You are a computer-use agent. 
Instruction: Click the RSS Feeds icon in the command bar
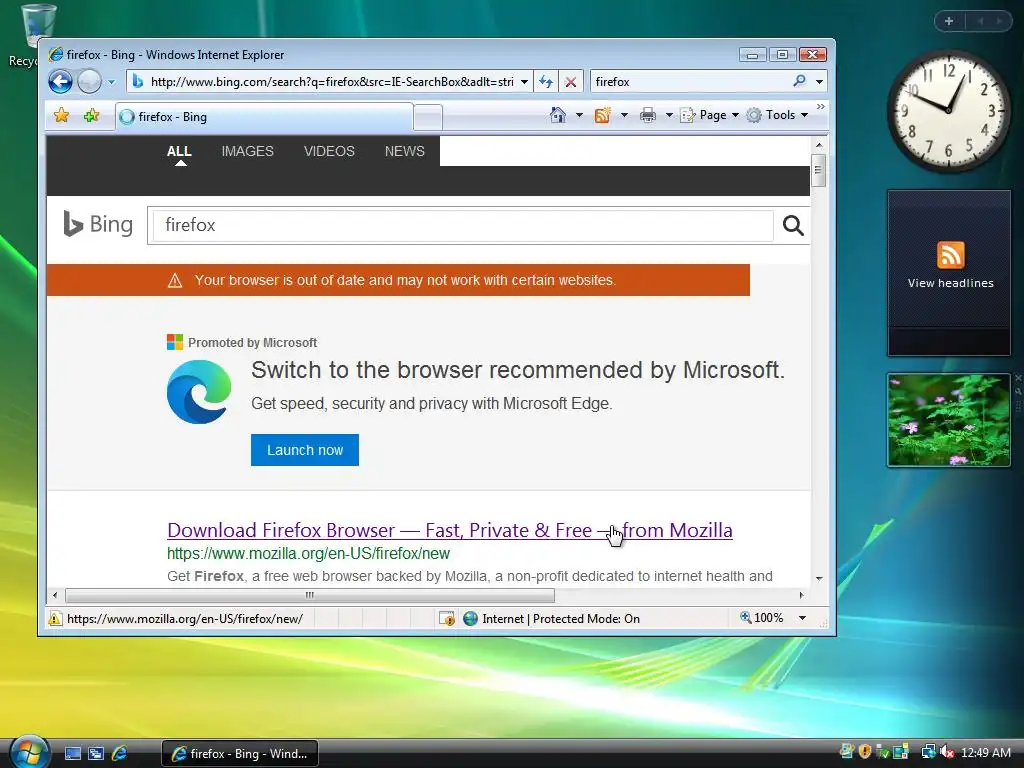click(602, 115)
